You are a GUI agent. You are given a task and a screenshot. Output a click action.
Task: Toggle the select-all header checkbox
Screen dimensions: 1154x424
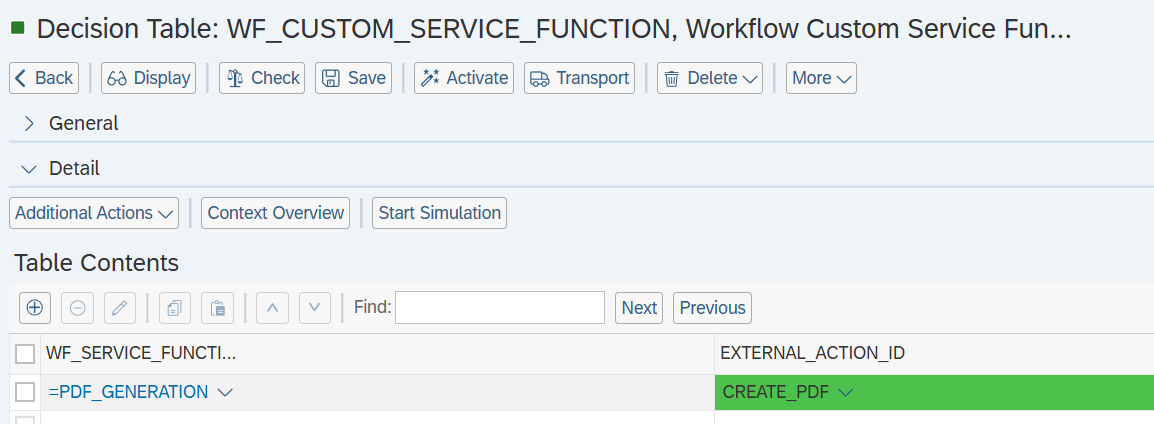point(25,354)
